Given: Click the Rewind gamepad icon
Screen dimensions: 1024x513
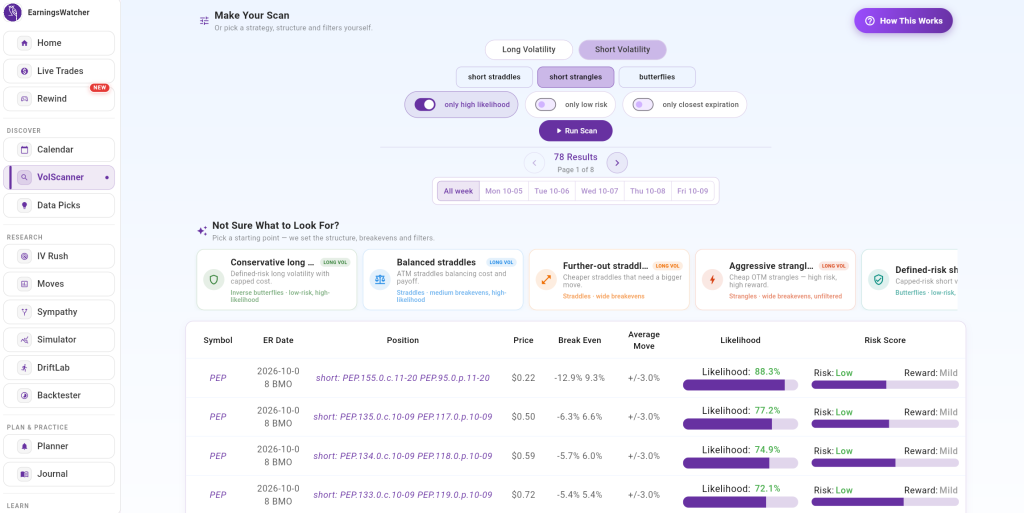Looking at the screenshot, I should coord(24,99).
